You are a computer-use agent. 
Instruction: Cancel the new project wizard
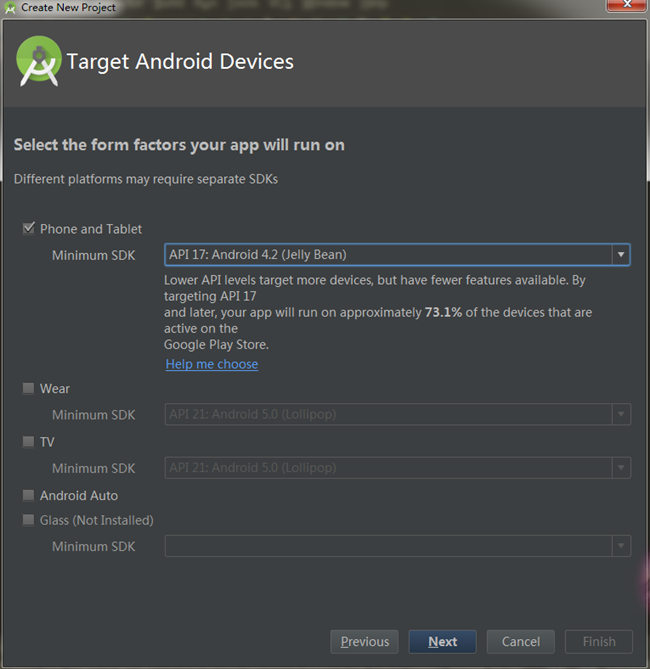click(x=521, y=641)
